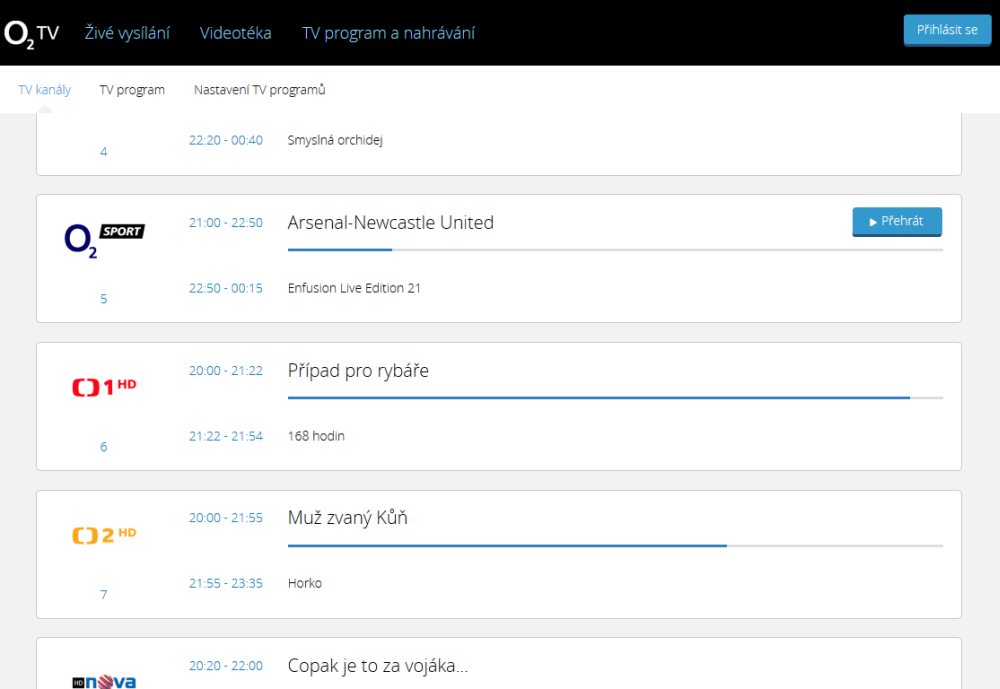The image size is (1000, 689).
Task: Open Nastavení TV programů tab
Action: pos(260,90)
